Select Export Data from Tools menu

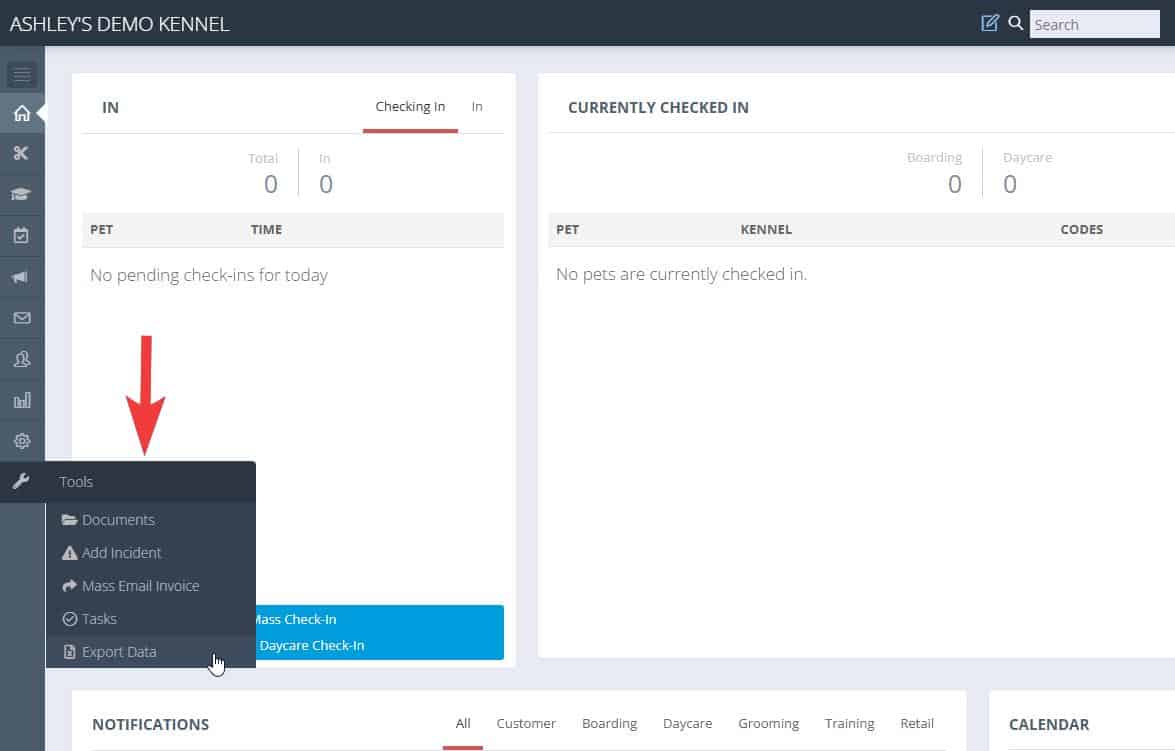click(x=119, y=652)
